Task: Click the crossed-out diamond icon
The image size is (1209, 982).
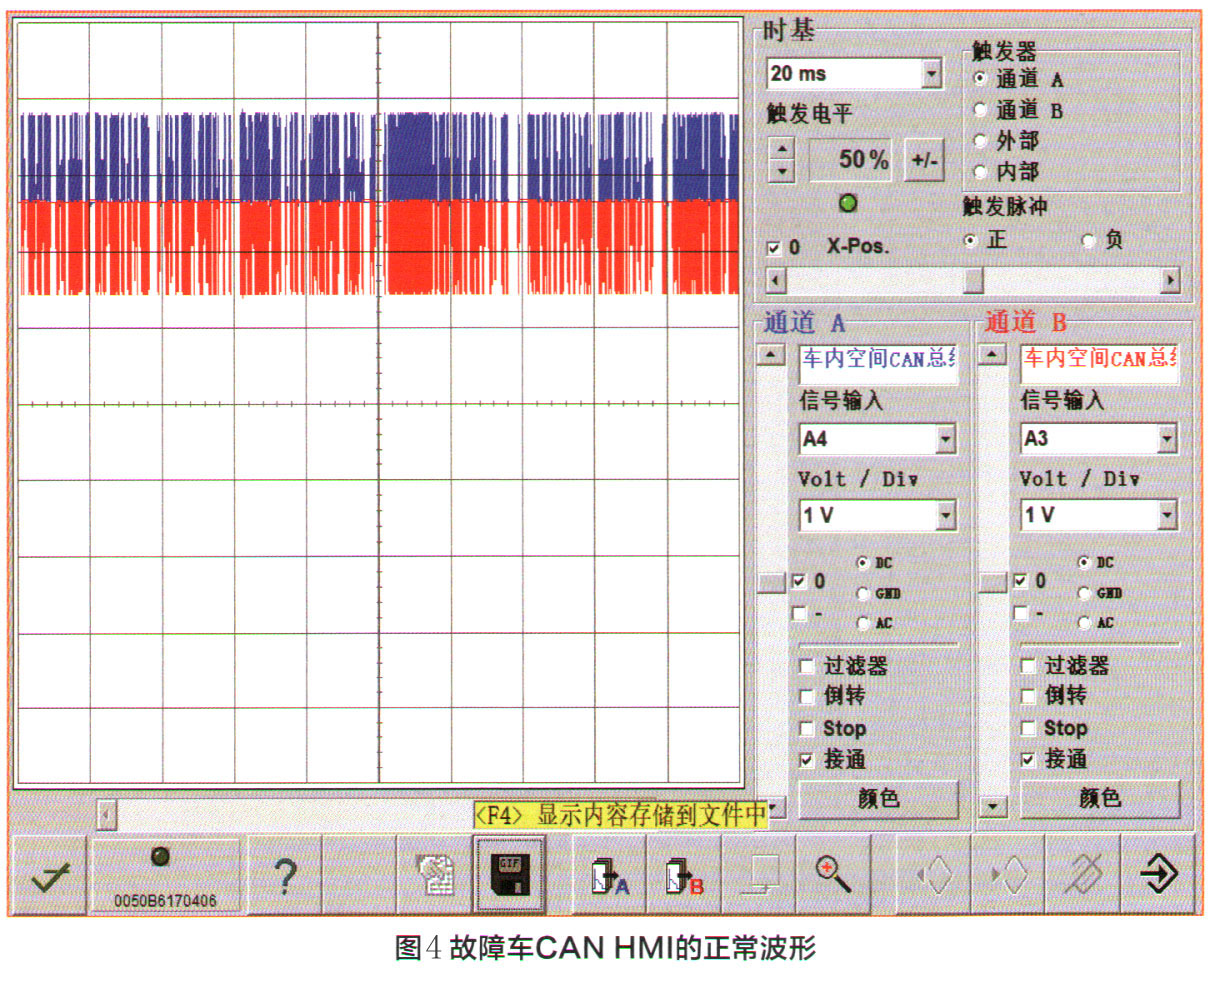Action: tap(1083, 876)
